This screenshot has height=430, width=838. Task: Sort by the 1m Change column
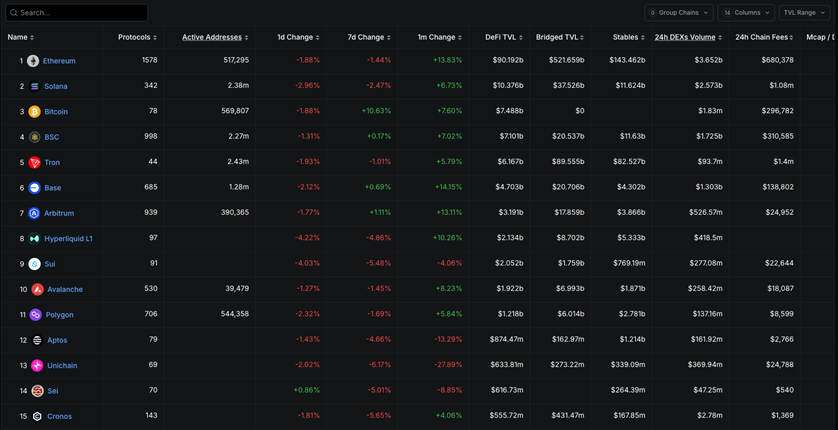pos(439,37)
